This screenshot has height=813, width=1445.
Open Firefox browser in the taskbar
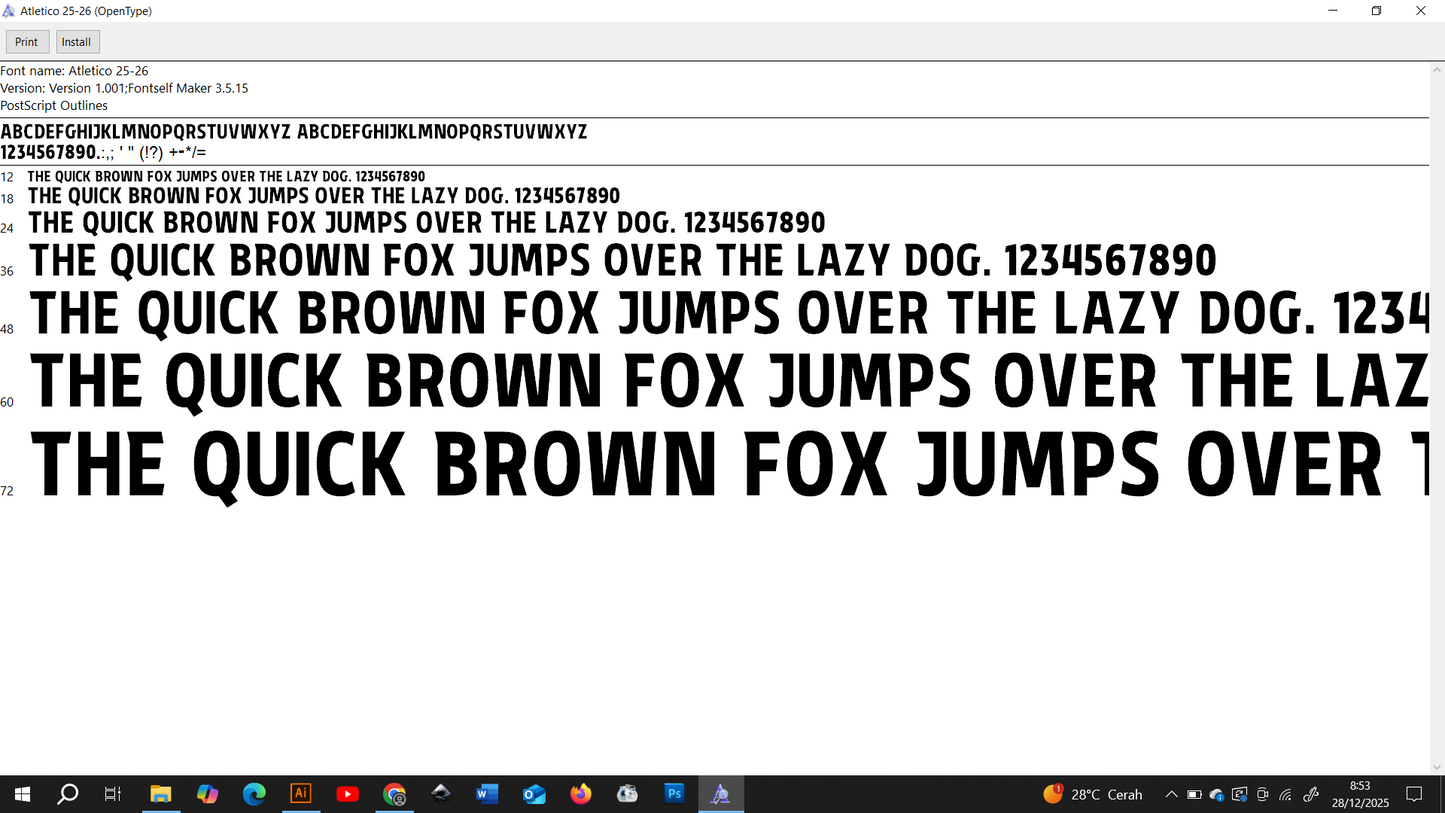[x=581, y=794]
